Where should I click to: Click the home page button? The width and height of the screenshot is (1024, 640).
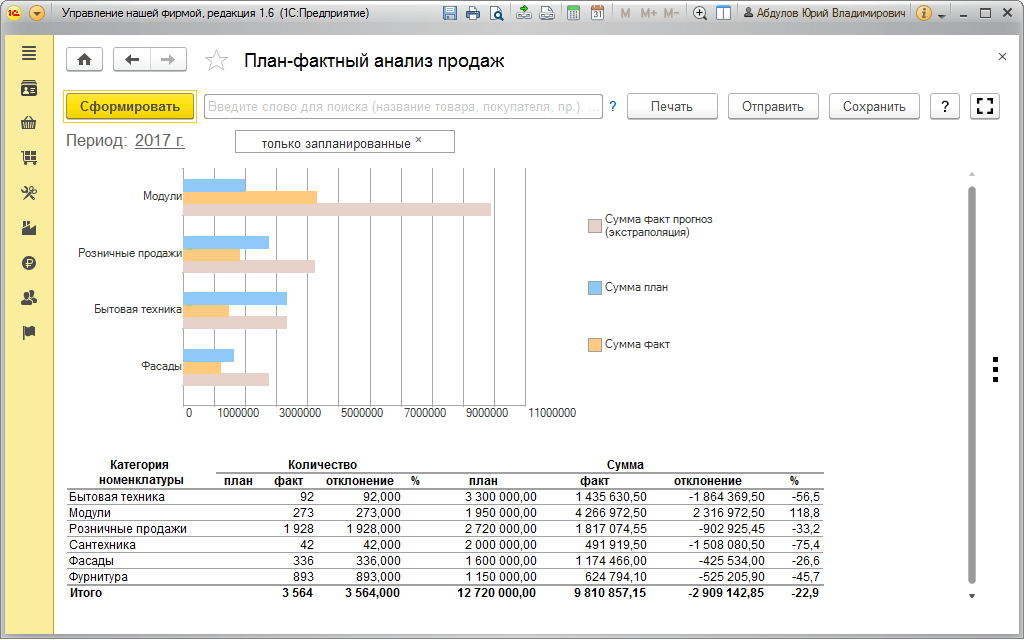[x=84, y=60]
